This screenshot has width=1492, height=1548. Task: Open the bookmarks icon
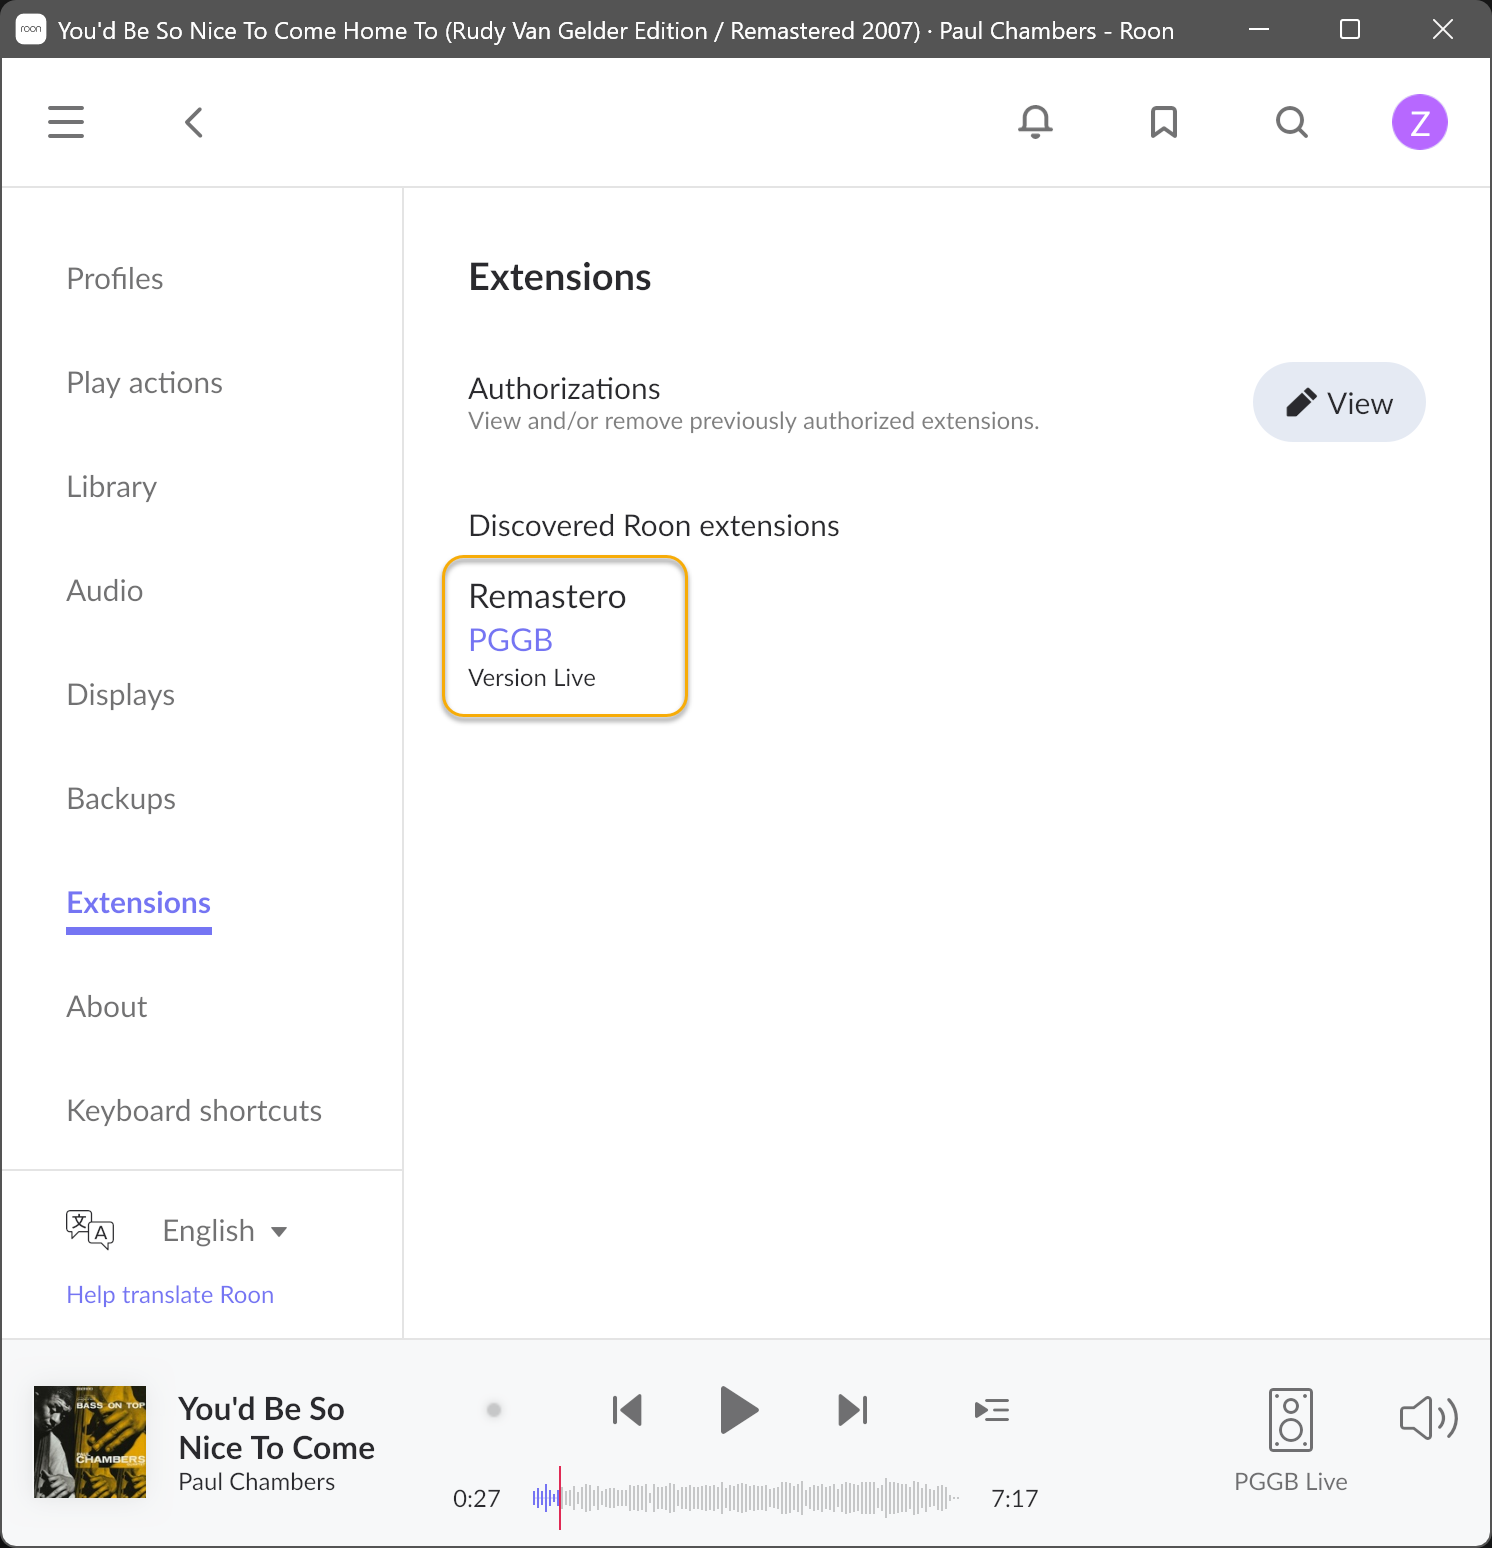(x=1164, y=122)
